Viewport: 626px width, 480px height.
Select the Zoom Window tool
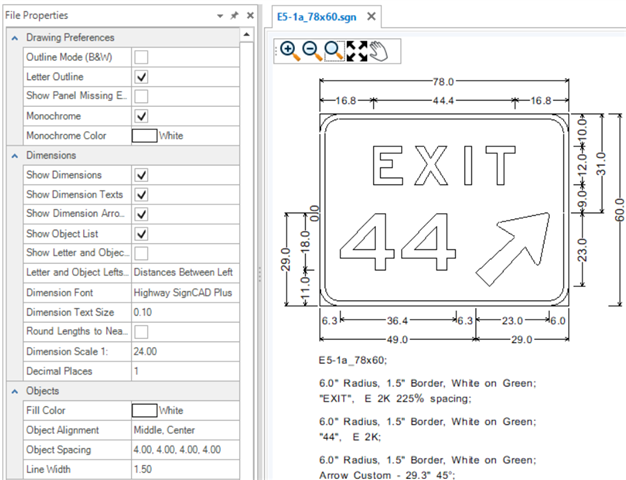point(334,51)
